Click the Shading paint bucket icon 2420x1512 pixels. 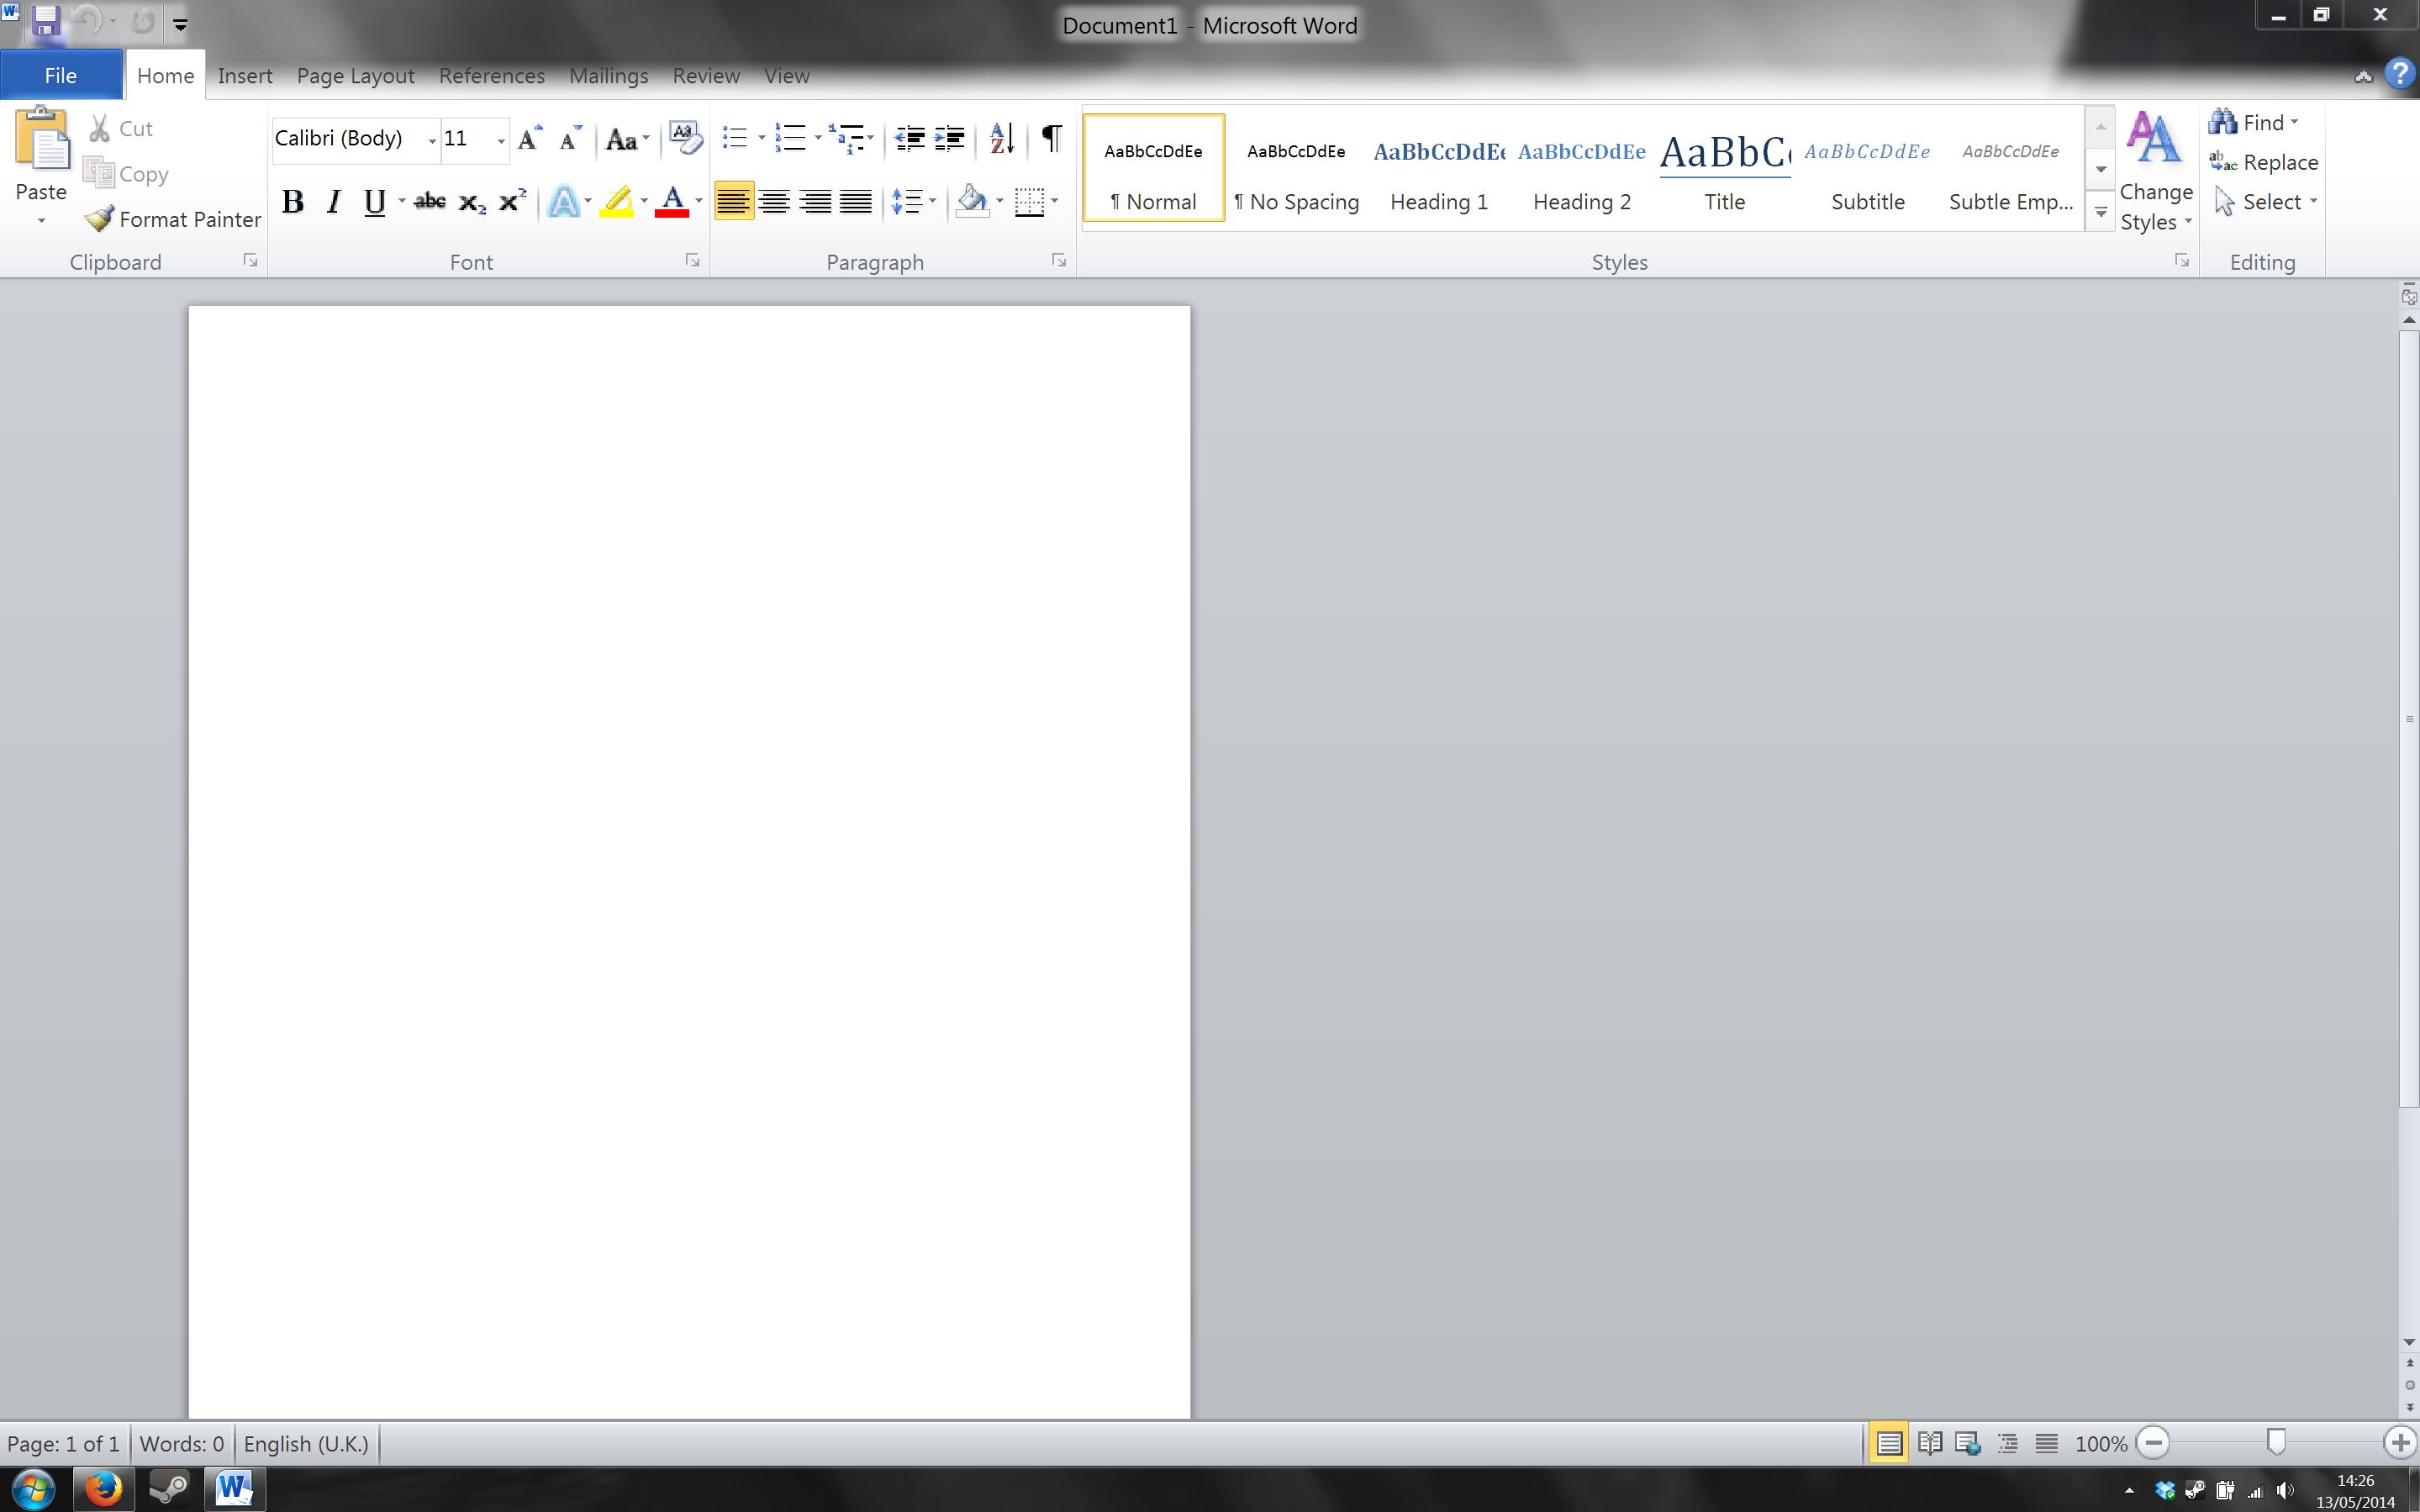[972, 201]
